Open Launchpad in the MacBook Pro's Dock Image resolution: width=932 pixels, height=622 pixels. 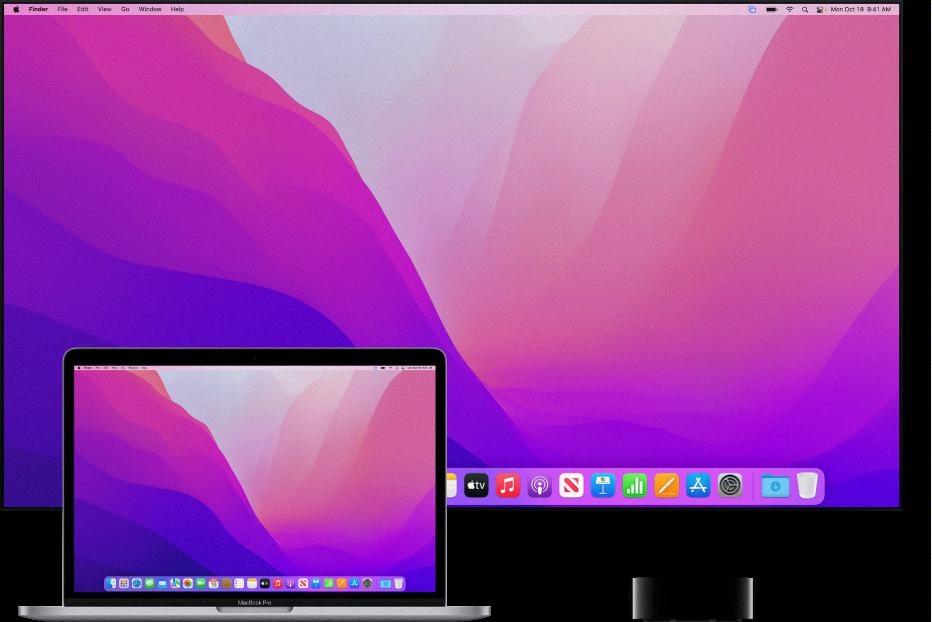(x=124, y=583)
